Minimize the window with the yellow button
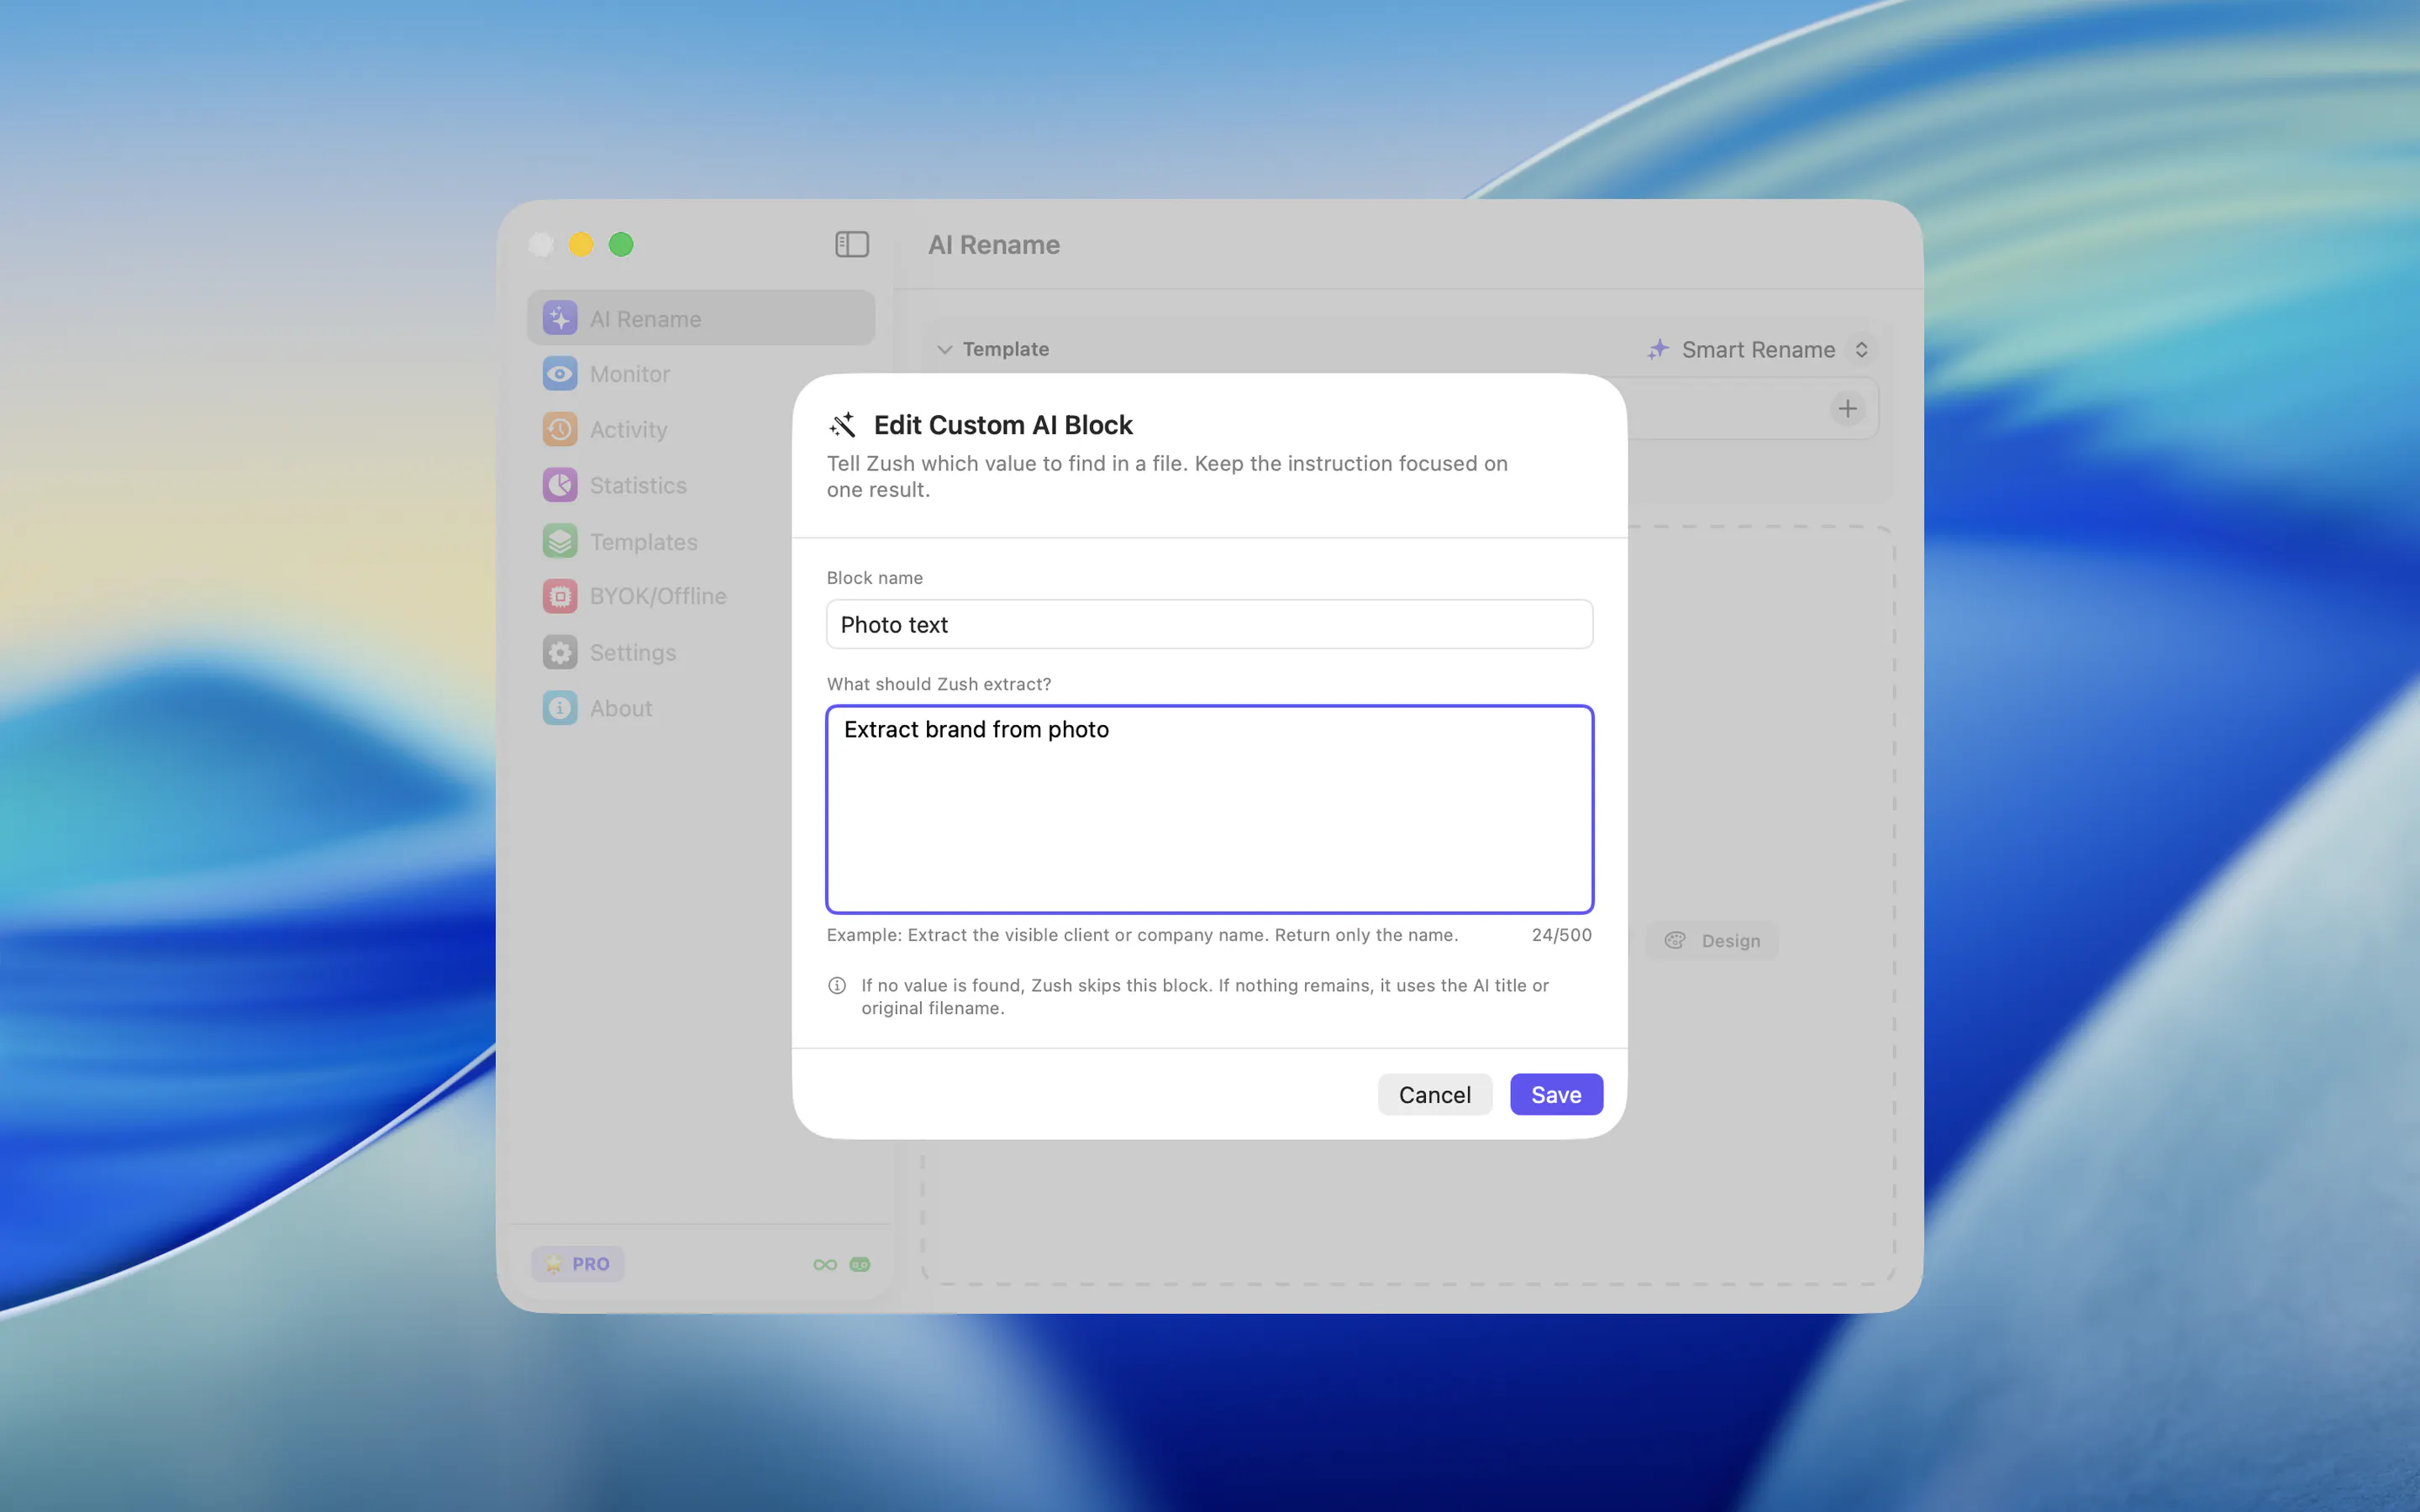This screenshot has height=1512, width=2420. click(581, 244)
